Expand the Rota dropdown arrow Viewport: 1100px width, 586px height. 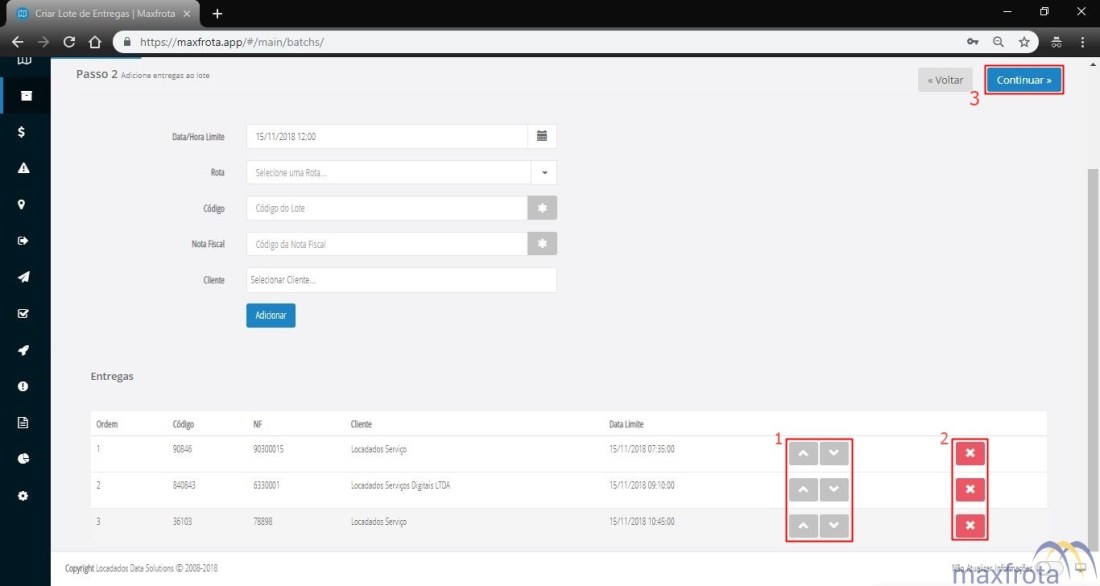[x=544, y=173]
